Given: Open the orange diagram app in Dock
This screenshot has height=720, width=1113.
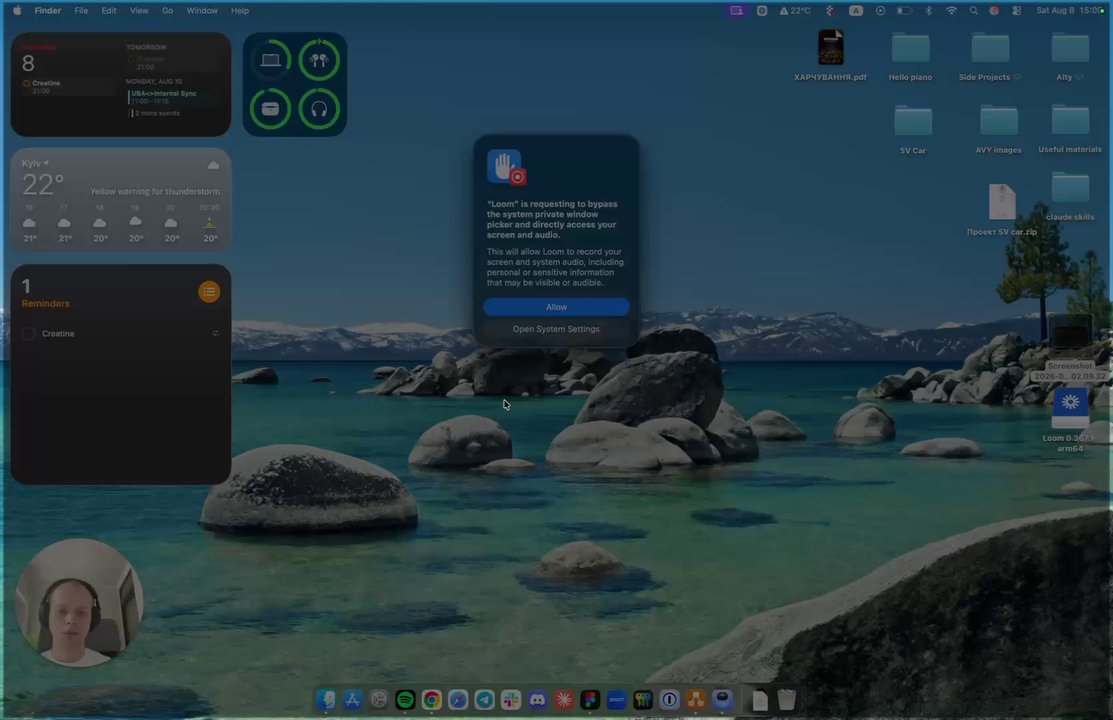Looking at the screenshot, I should point(696,700).
